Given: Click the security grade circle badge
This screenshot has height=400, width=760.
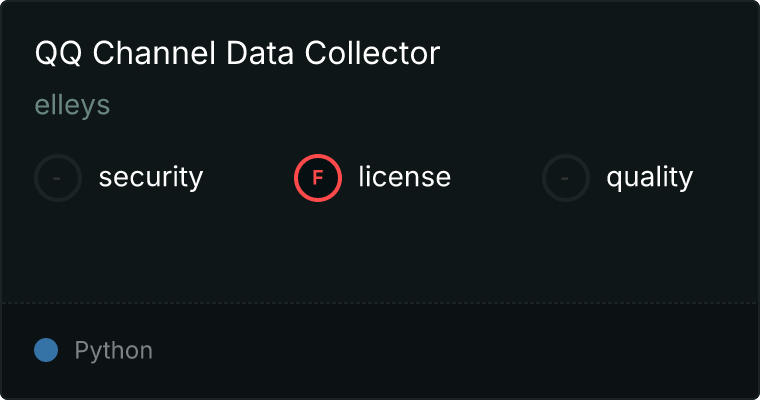Looking at the screenshot, I should (x=58, y=178).
